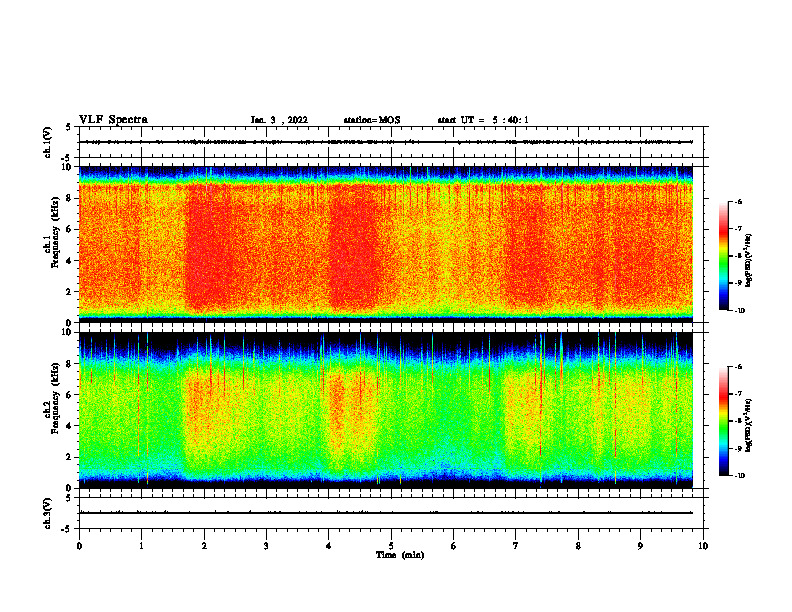
Task: Click the "station=MOS" header text
Action: [372, 120]
